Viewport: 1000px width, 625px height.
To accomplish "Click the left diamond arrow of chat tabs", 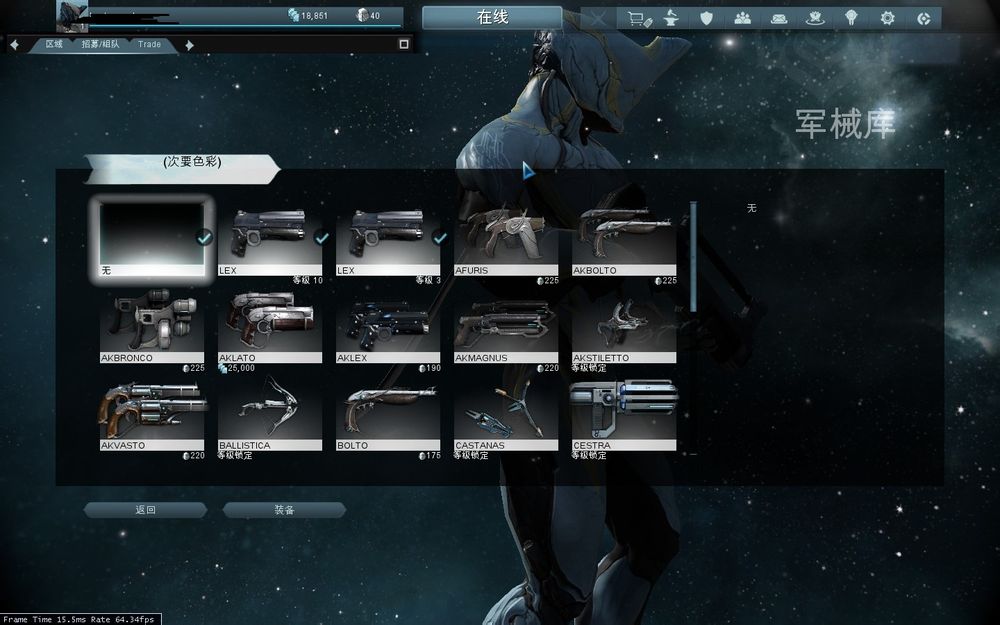I will (14, 44).
